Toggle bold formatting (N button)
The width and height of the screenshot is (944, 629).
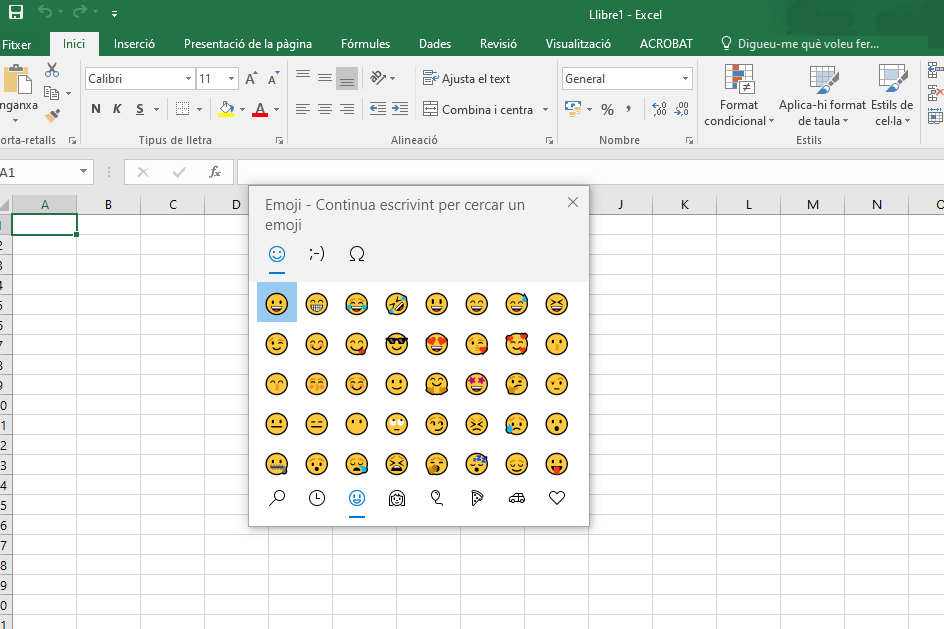point(96,109)
